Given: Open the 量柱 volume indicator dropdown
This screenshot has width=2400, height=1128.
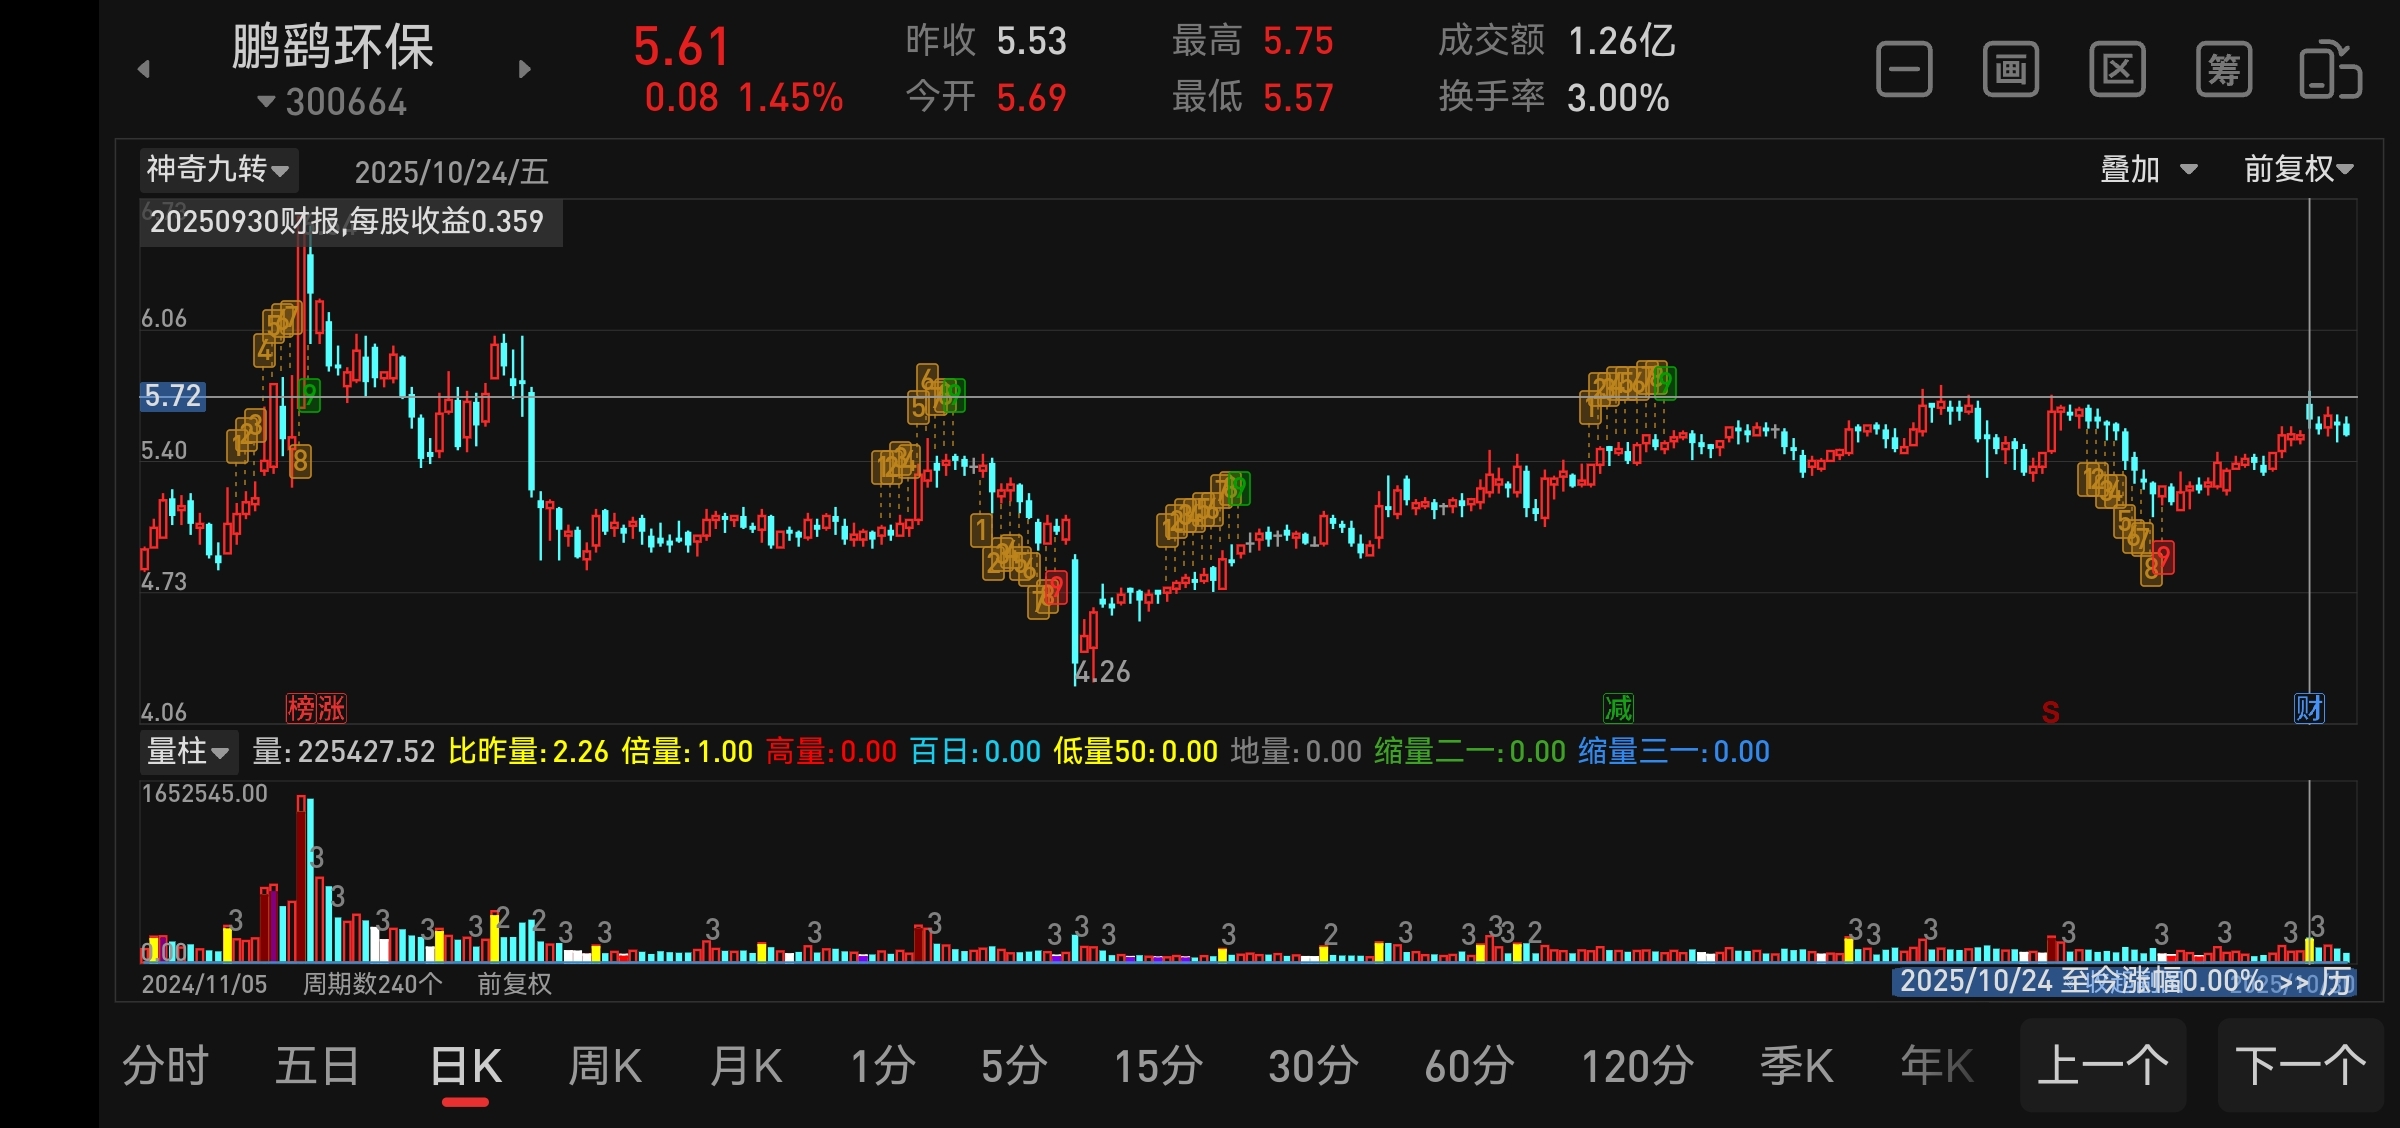Looking at the screenshot, I should pos(188,751).
